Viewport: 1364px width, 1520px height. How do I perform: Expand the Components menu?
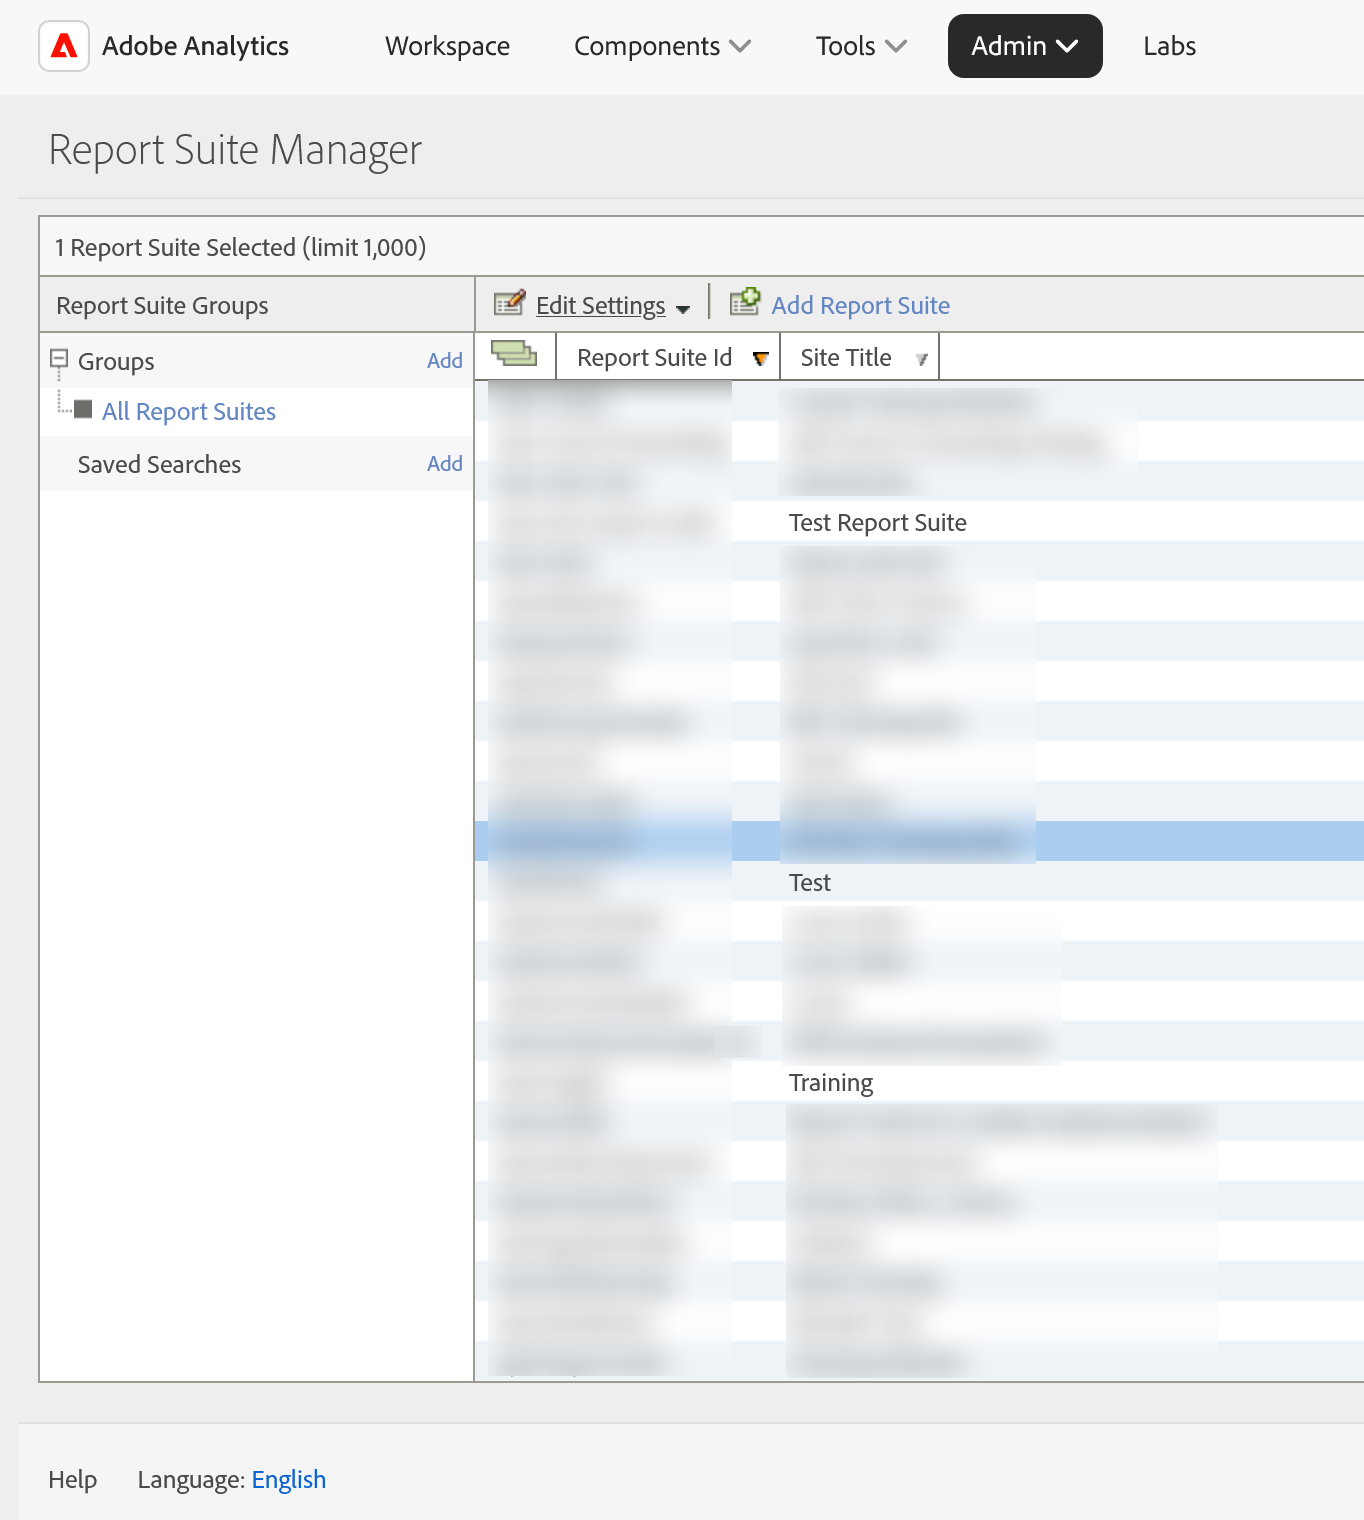coord(662,46)
